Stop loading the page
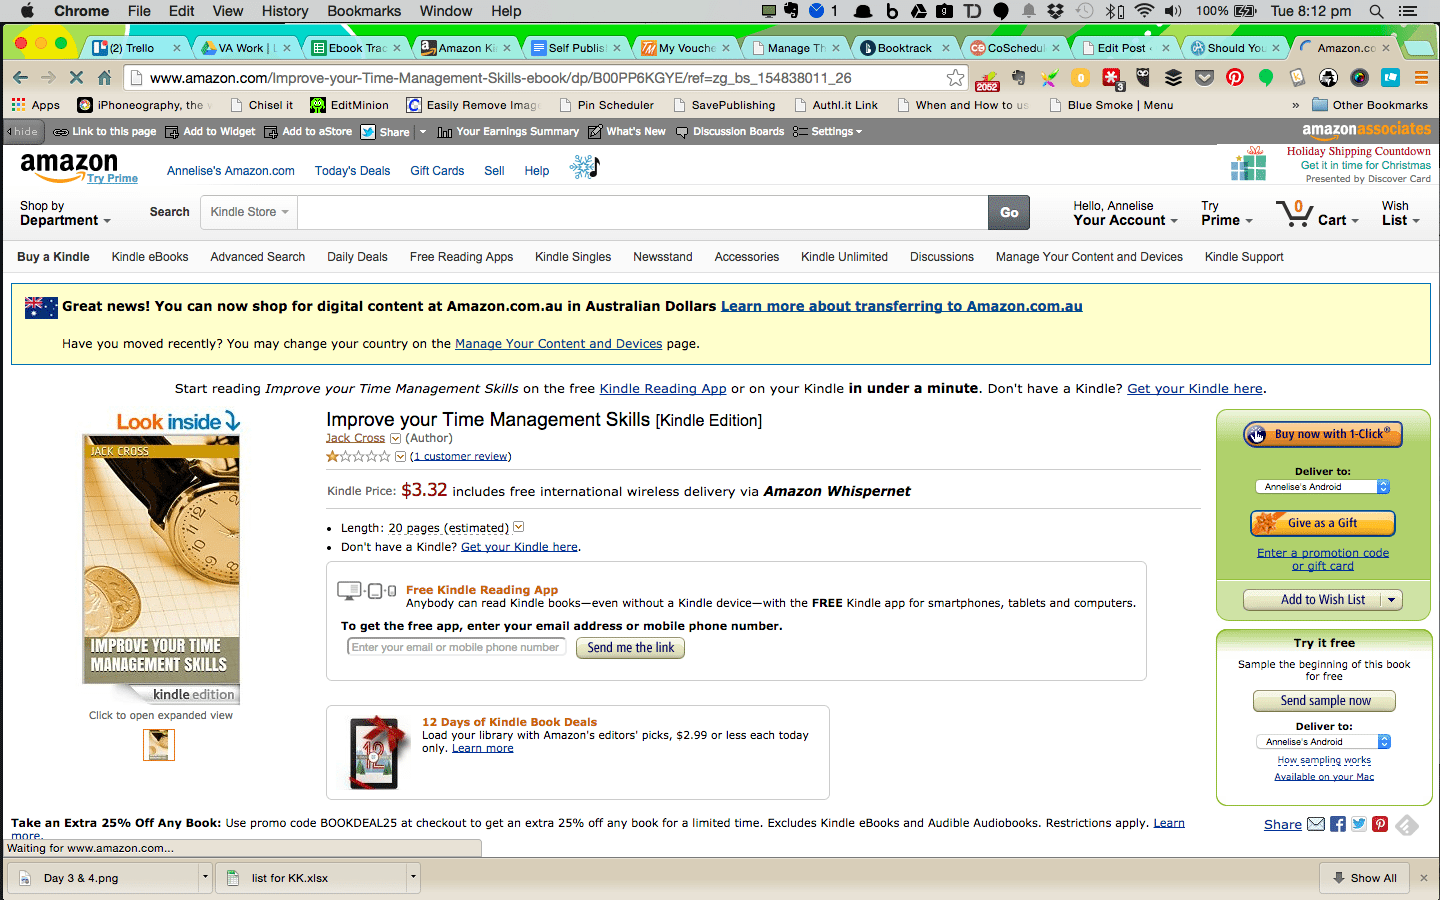1440x900 pixels. coord(76,77)
